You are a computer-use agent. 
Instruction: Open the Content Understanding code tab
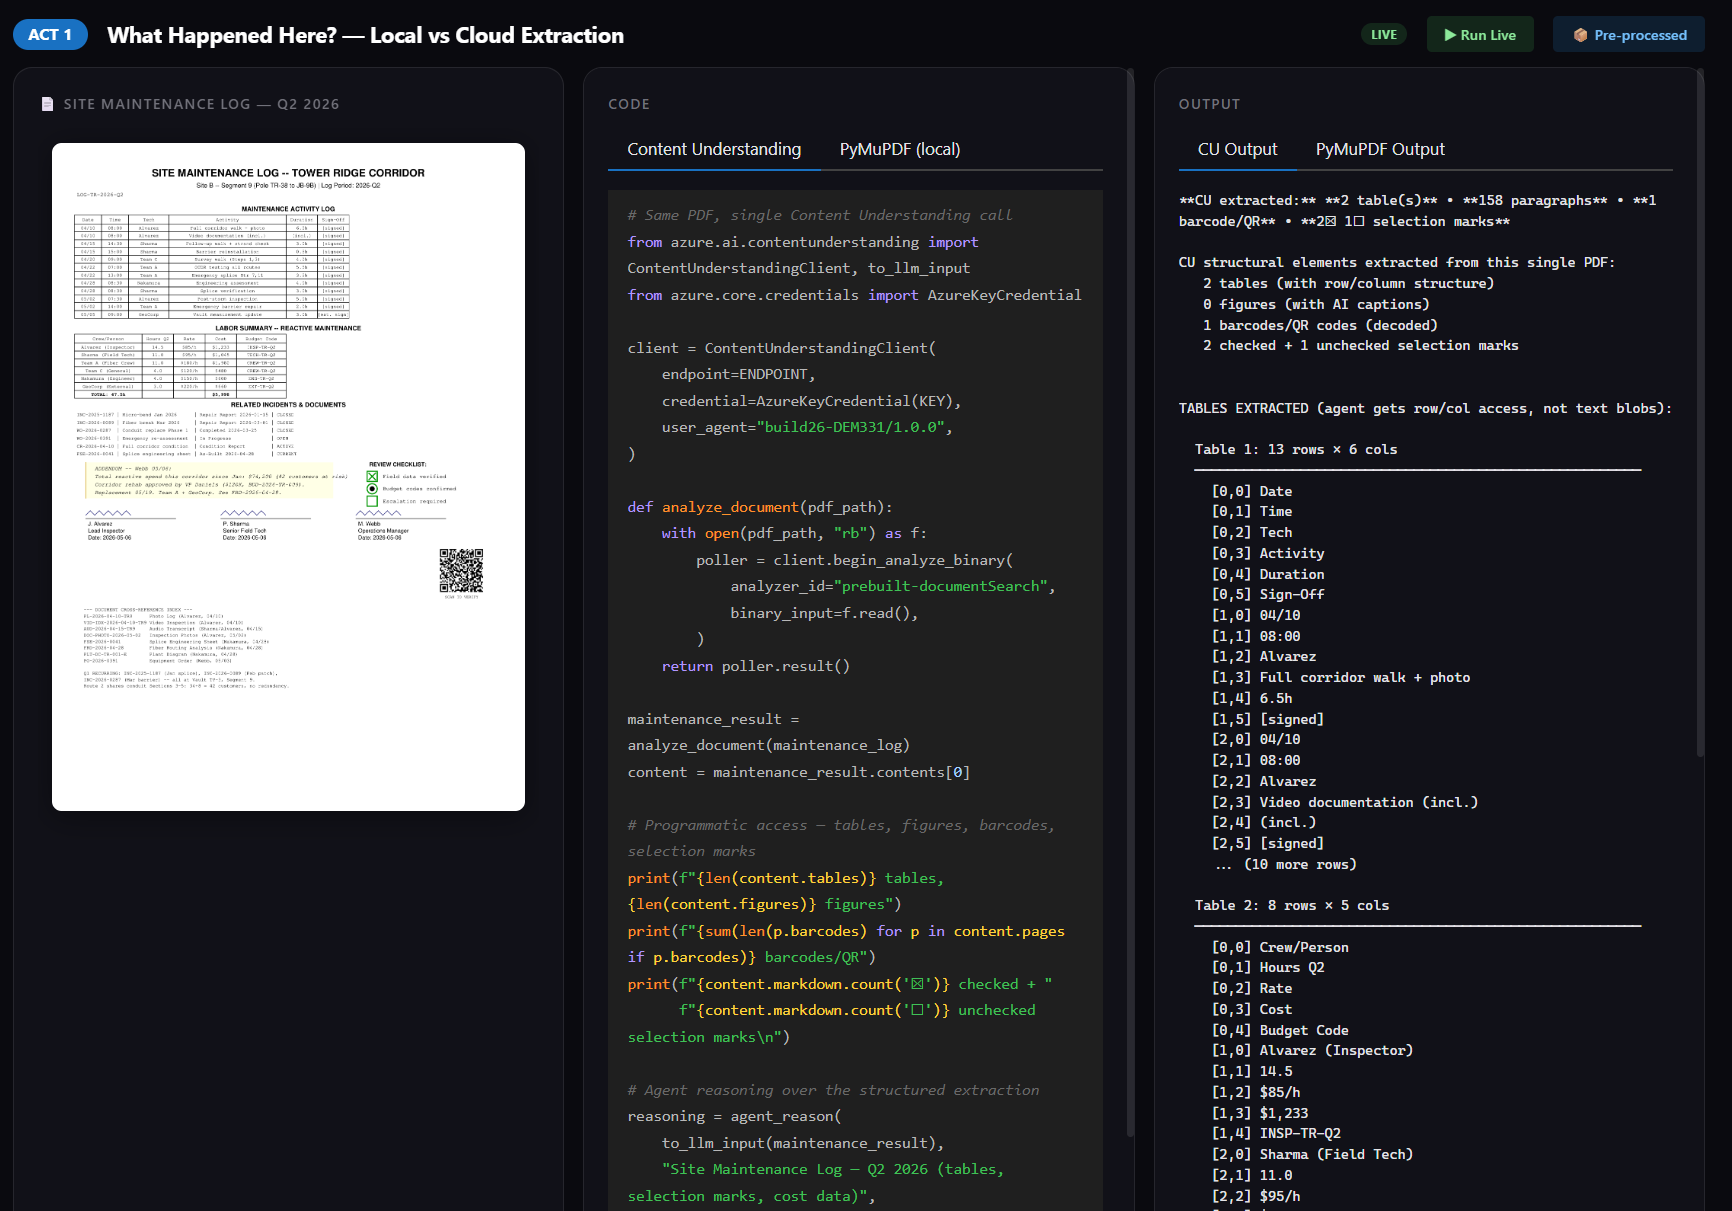714,150
